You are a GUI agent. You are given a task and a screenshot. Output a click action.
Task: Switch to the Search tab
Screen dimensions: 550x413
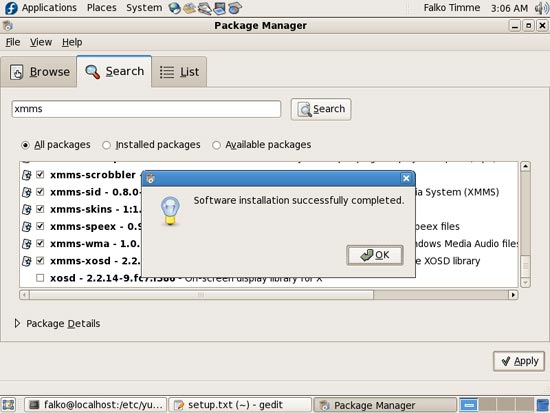tap(114, 71)
